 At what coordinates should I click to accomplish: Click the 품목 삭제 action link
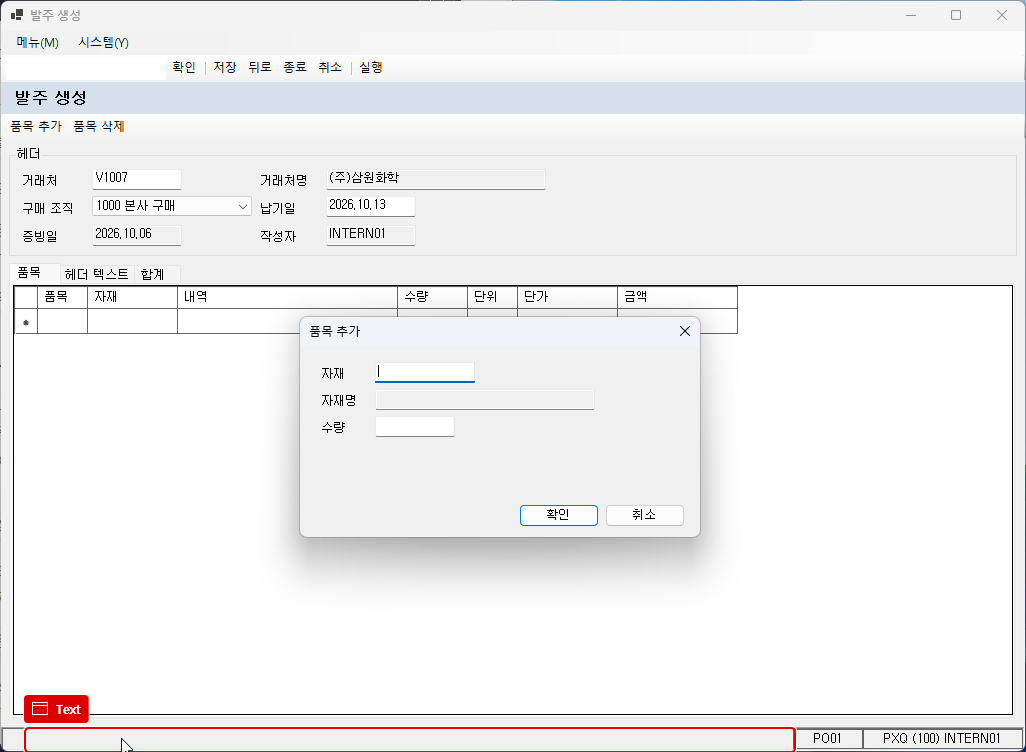tap(99, 126)
